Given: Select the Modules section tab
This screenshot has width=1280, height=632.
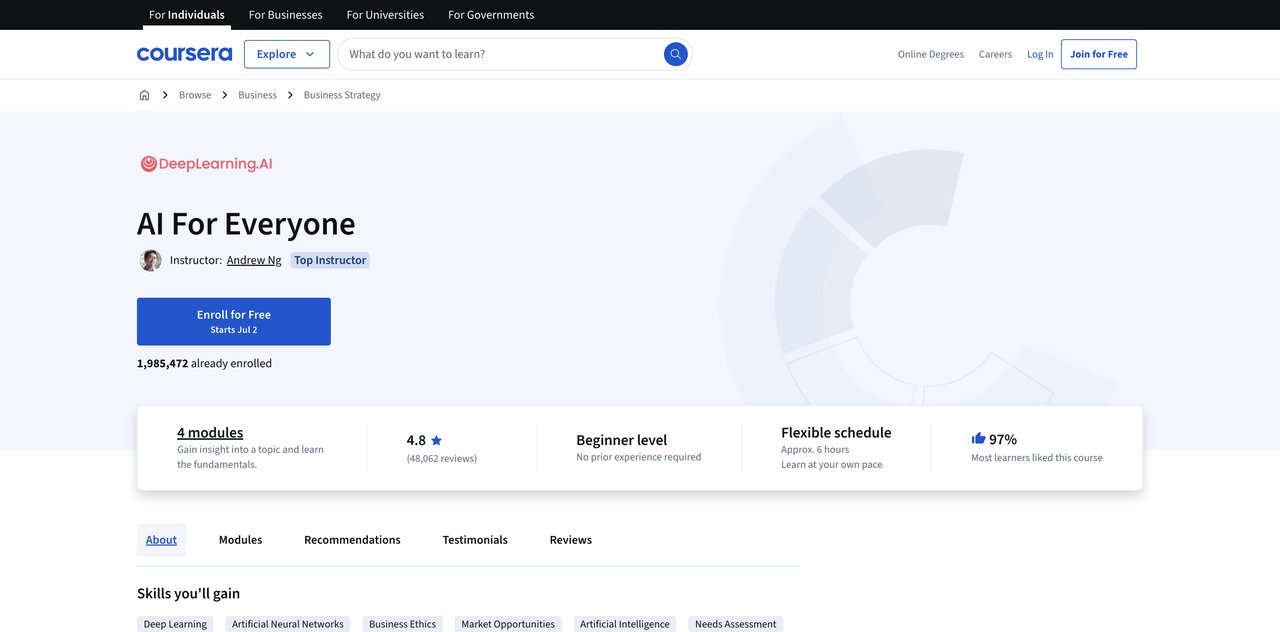Looking at the screenshot, I should tap(240, 540).
